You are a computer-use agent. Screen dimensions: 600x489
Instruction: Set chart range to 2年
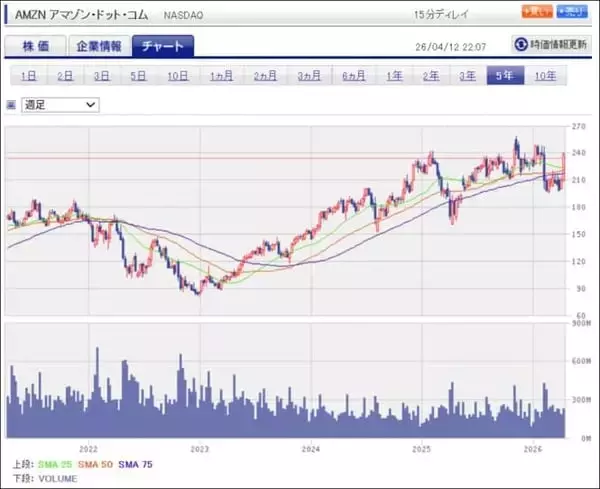(431, 76)
